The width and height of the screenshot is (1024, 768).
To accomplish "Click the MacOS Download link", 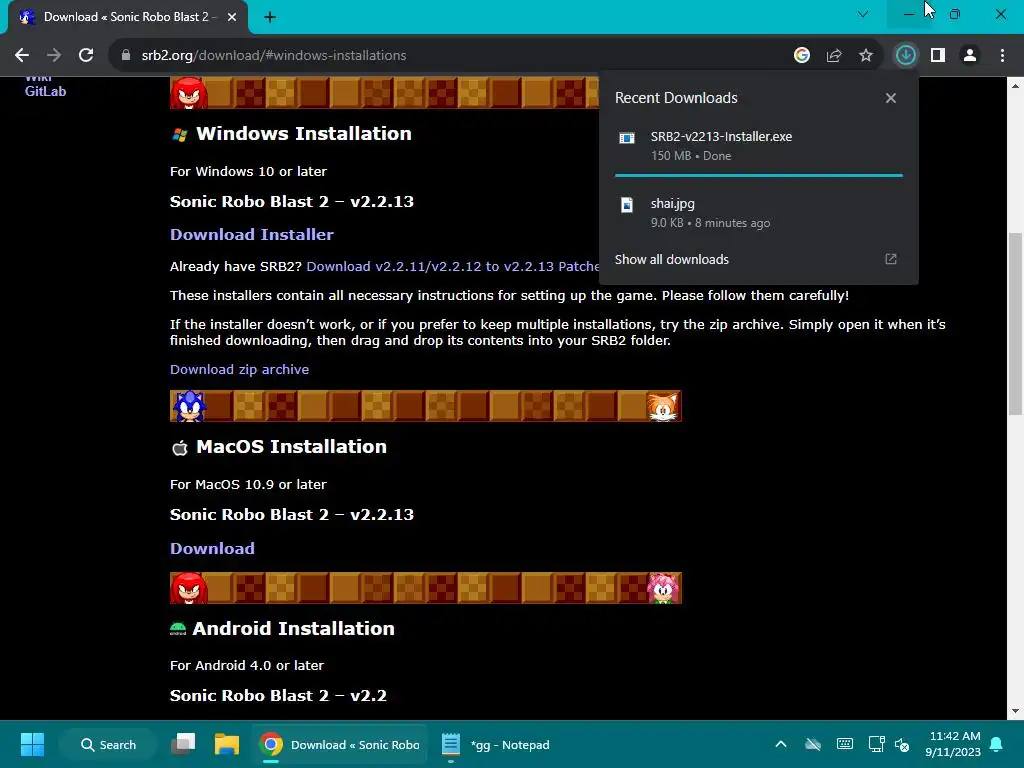I will pos(212,549).
